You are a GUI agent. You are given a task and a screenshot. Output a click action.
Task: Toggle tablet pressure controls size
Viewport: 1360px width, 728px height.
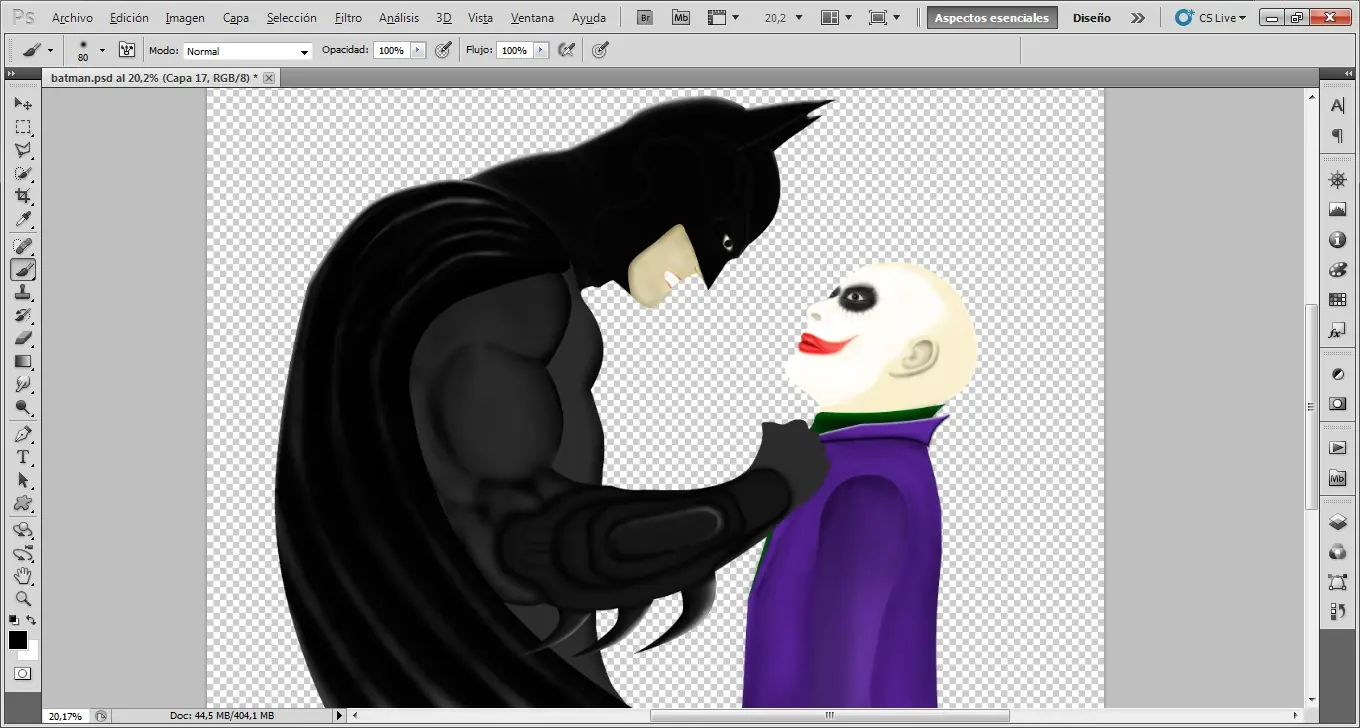(x=599, y=49)
